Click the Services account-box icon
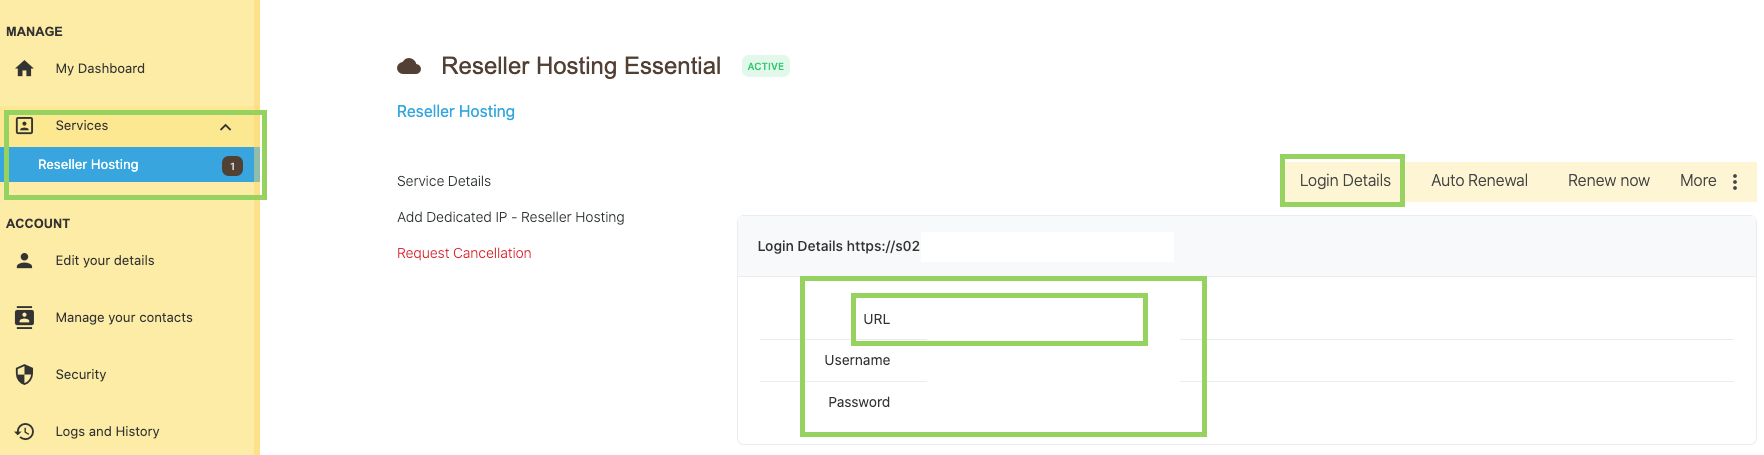1764x455 pixels. 25,125
